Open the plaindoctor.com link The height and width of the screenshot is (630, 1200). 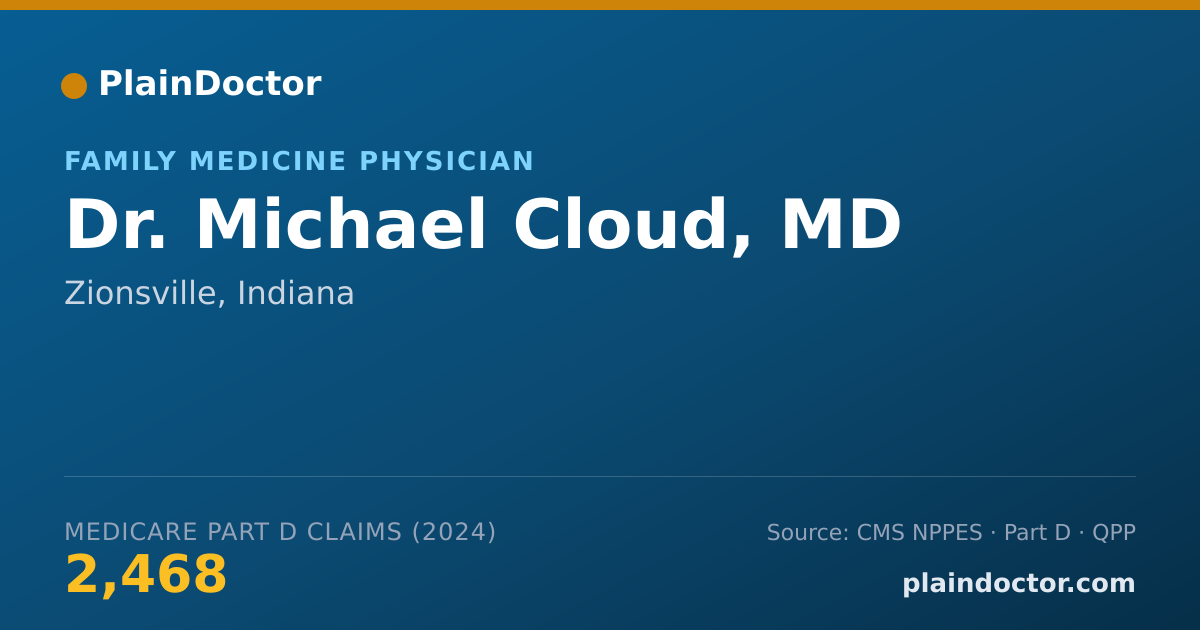point(1019,584)
